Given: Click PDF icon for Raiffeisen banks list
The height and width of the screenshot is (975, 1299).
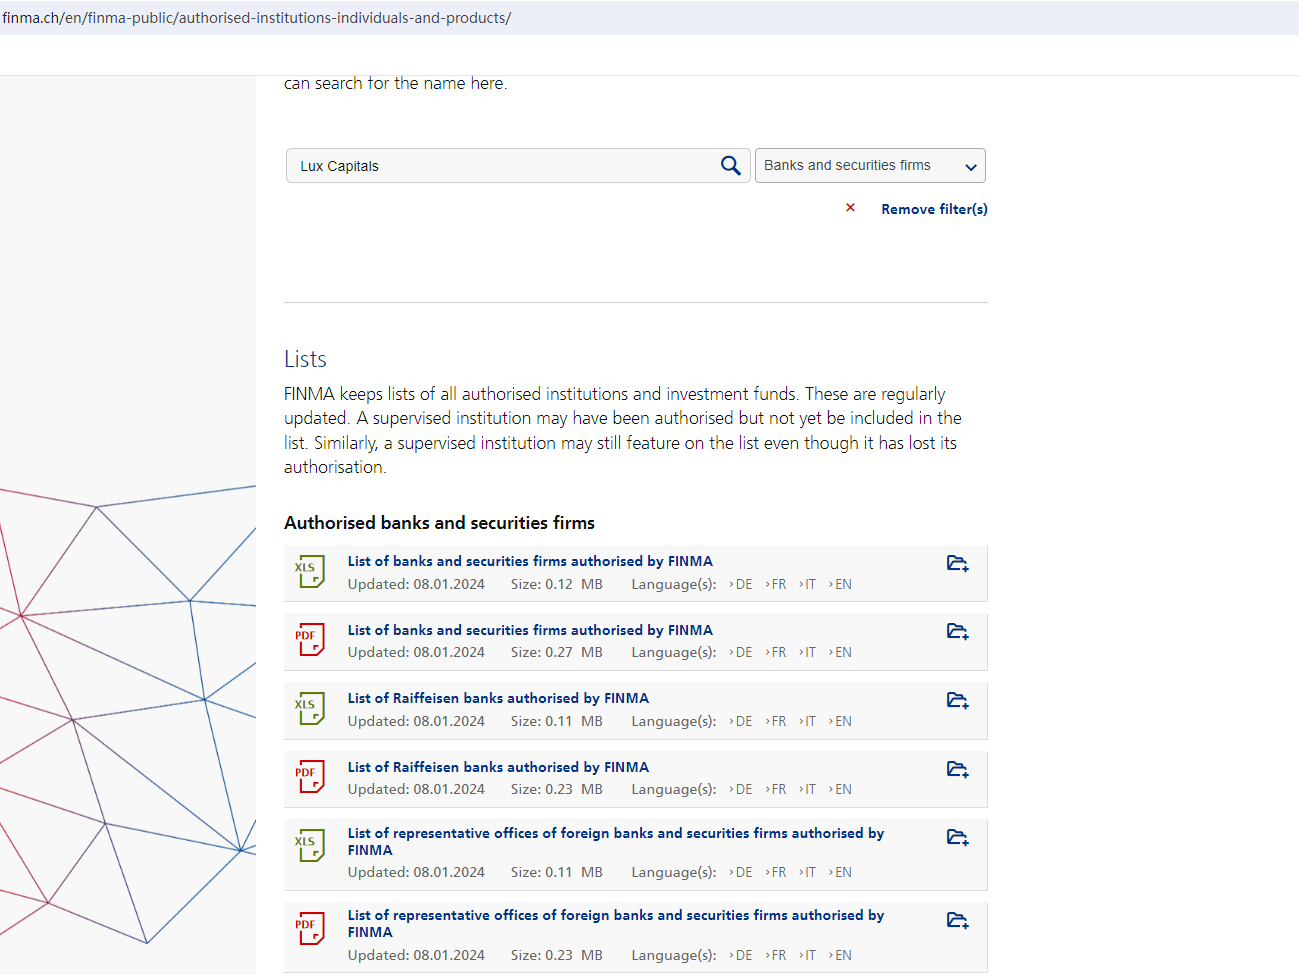Looking at the screenshot, I should [310, 777].
